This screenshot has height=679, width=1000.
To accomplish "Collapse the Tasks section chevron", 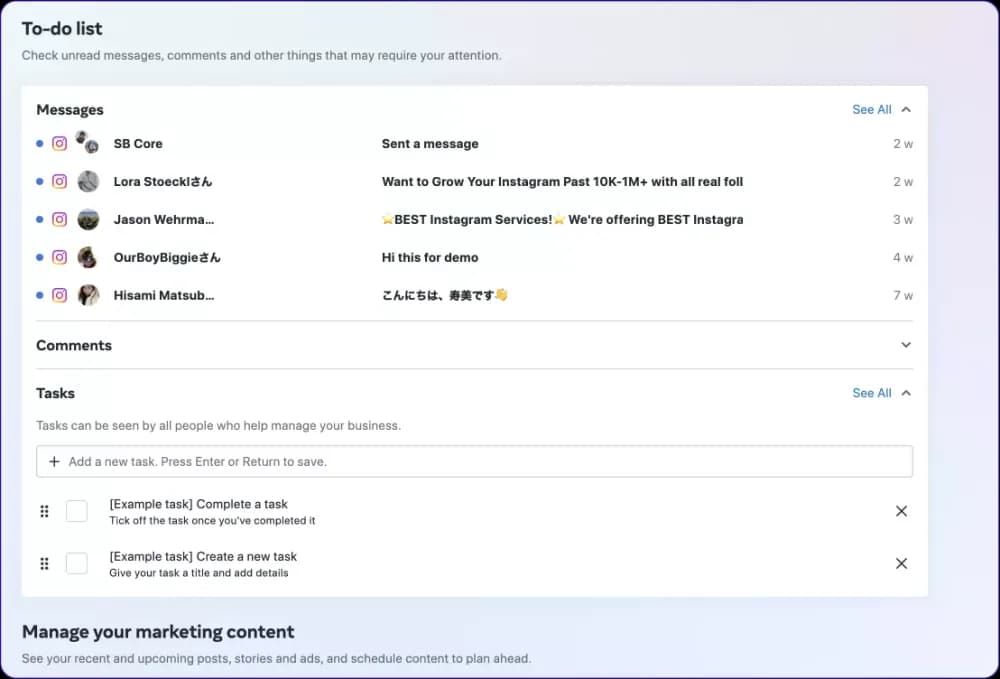I will (x=906, y=393).
